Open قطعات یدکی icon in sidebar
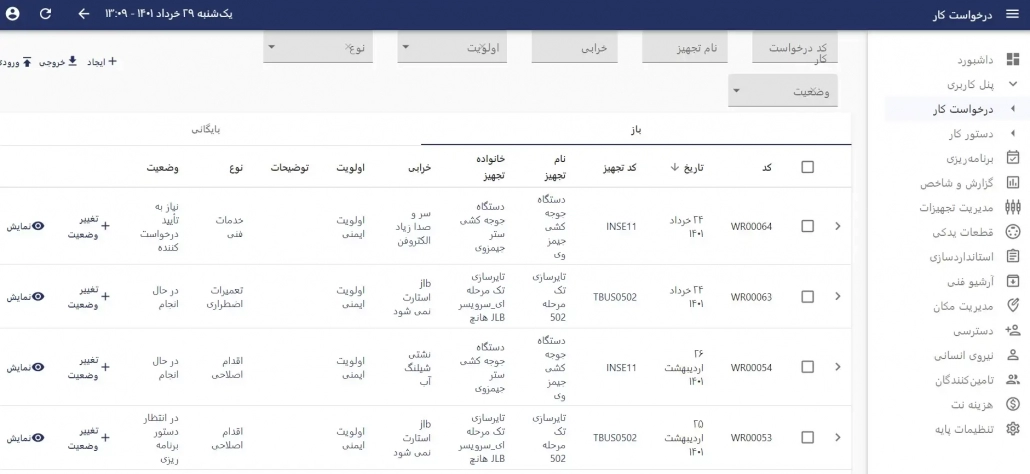This screenshot has width=1030, height=474. [1012, 232]
